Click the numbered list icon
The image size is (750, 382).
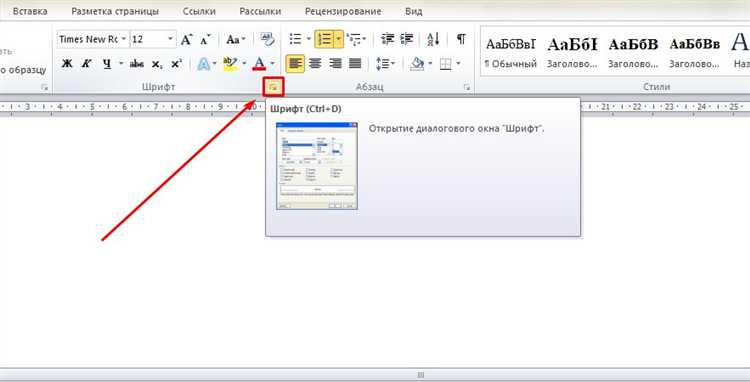point(325,39)
